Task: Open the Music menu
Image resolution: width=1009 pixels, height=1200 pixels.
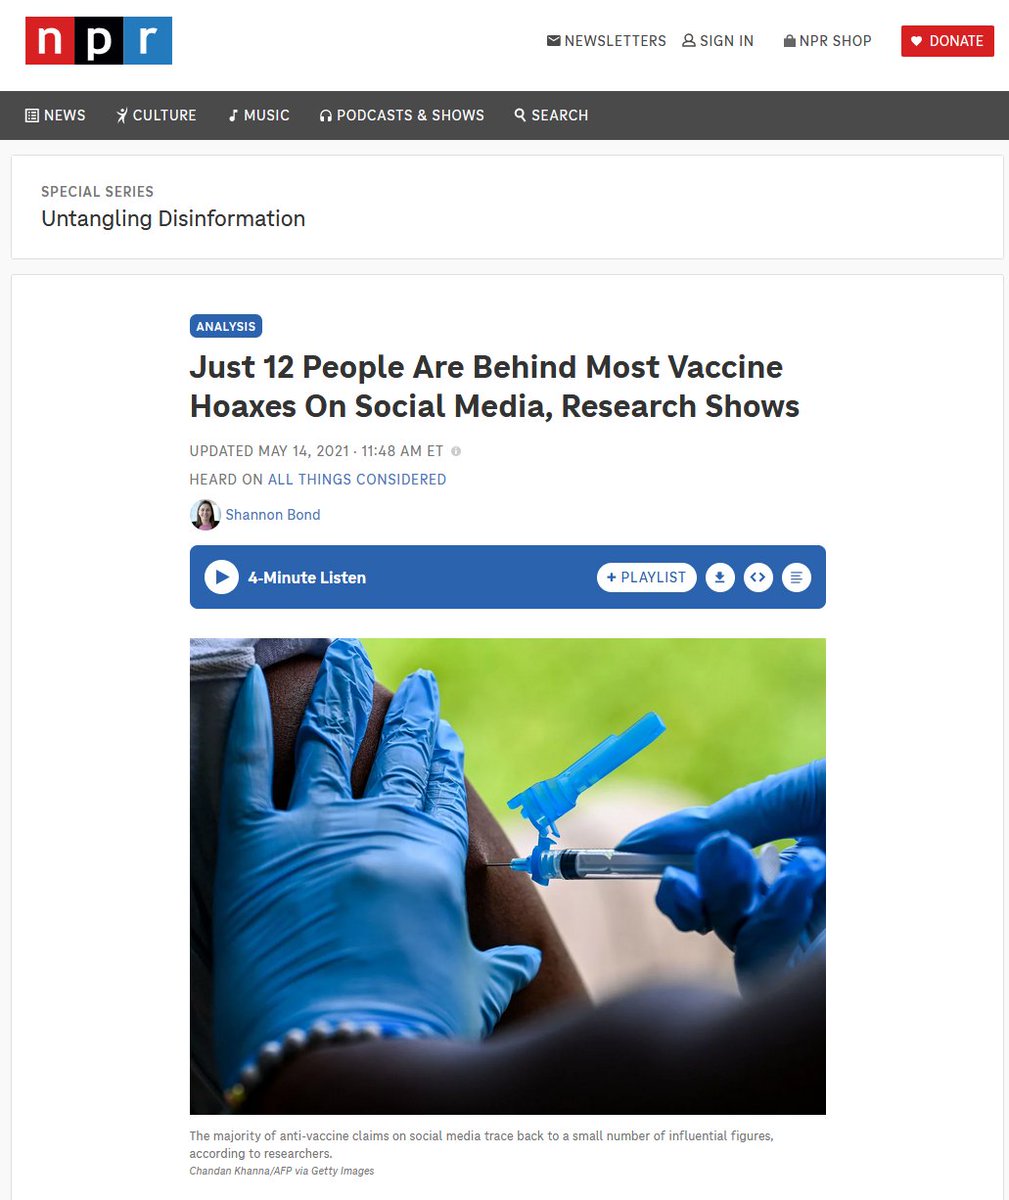Action: point(259,115)
